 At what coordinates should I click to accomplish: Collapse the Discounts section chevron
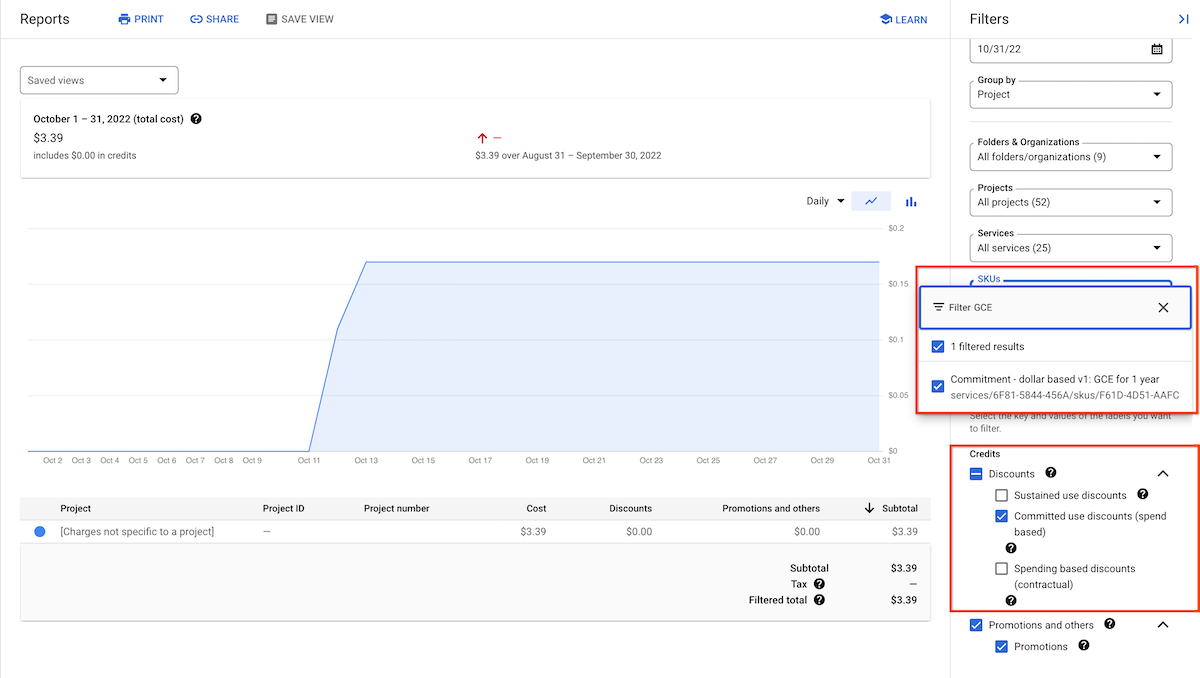[x=1163, y=473]
